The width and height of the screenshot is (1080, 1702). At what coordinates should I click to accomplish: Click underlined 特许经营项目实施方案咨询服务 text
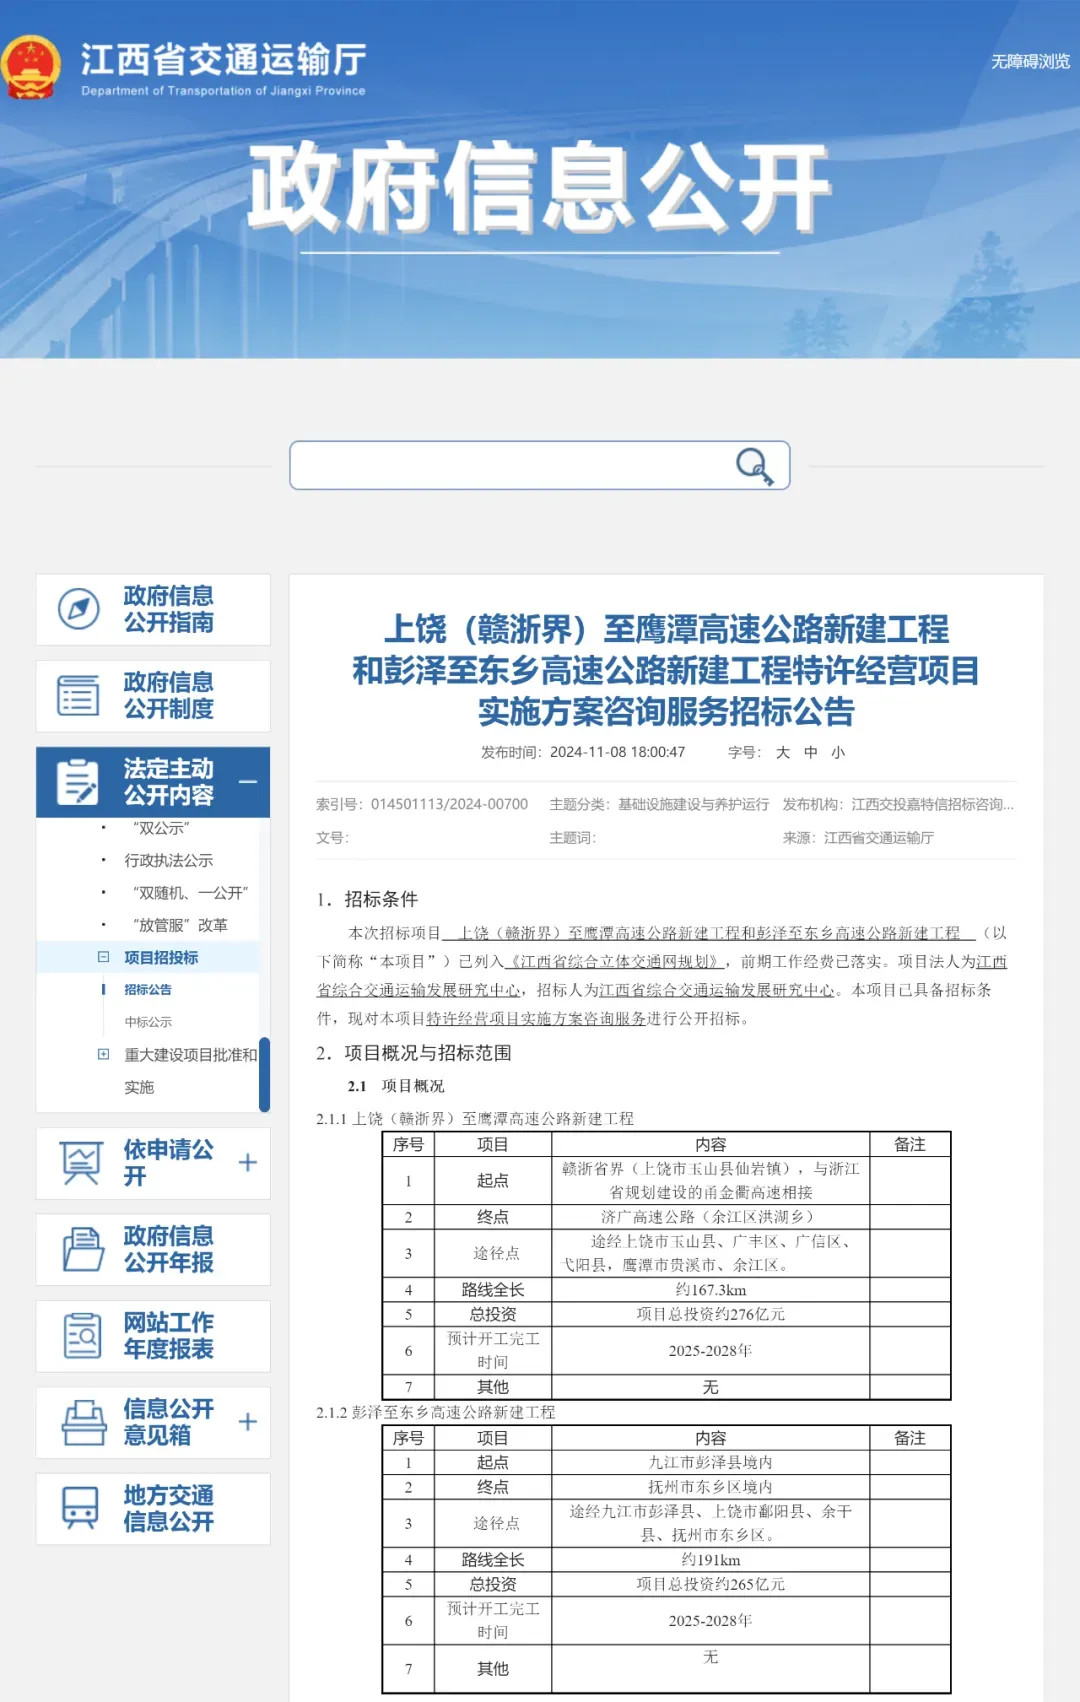(x=536, y=1019)
